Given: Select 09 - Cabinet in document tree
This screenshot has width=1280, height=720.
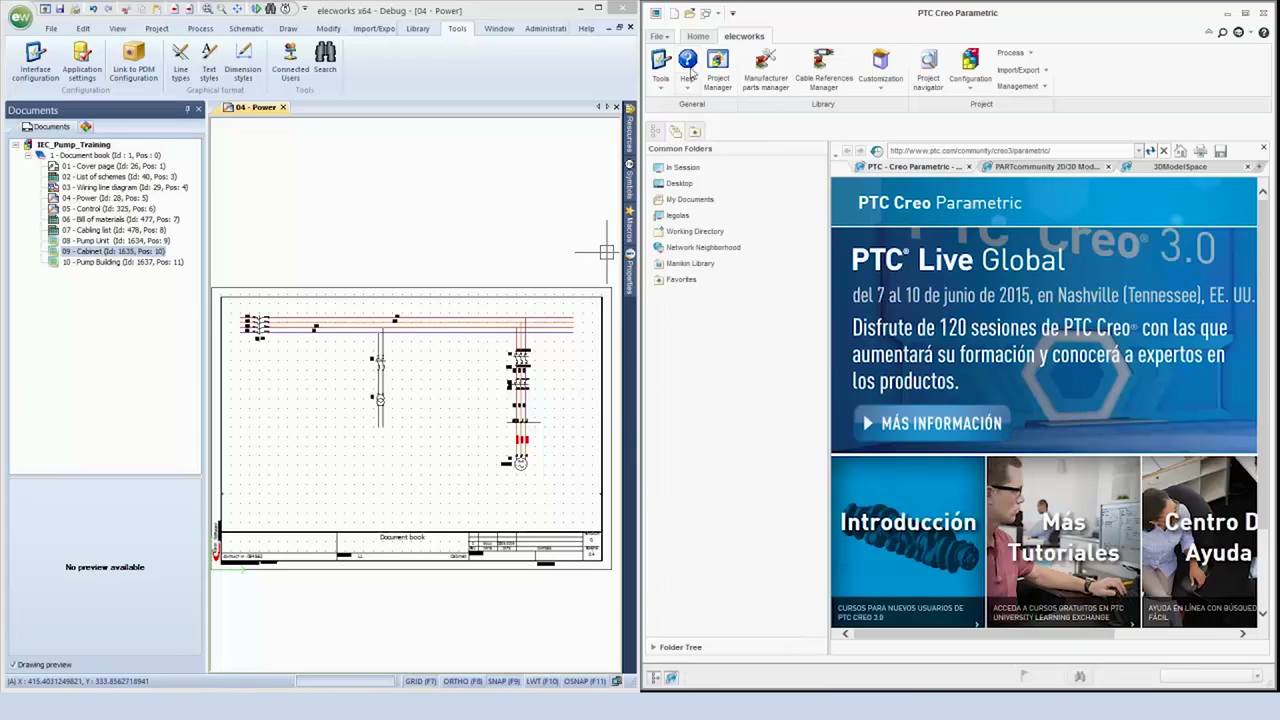Looking at the screenshot, I should 113,252.
